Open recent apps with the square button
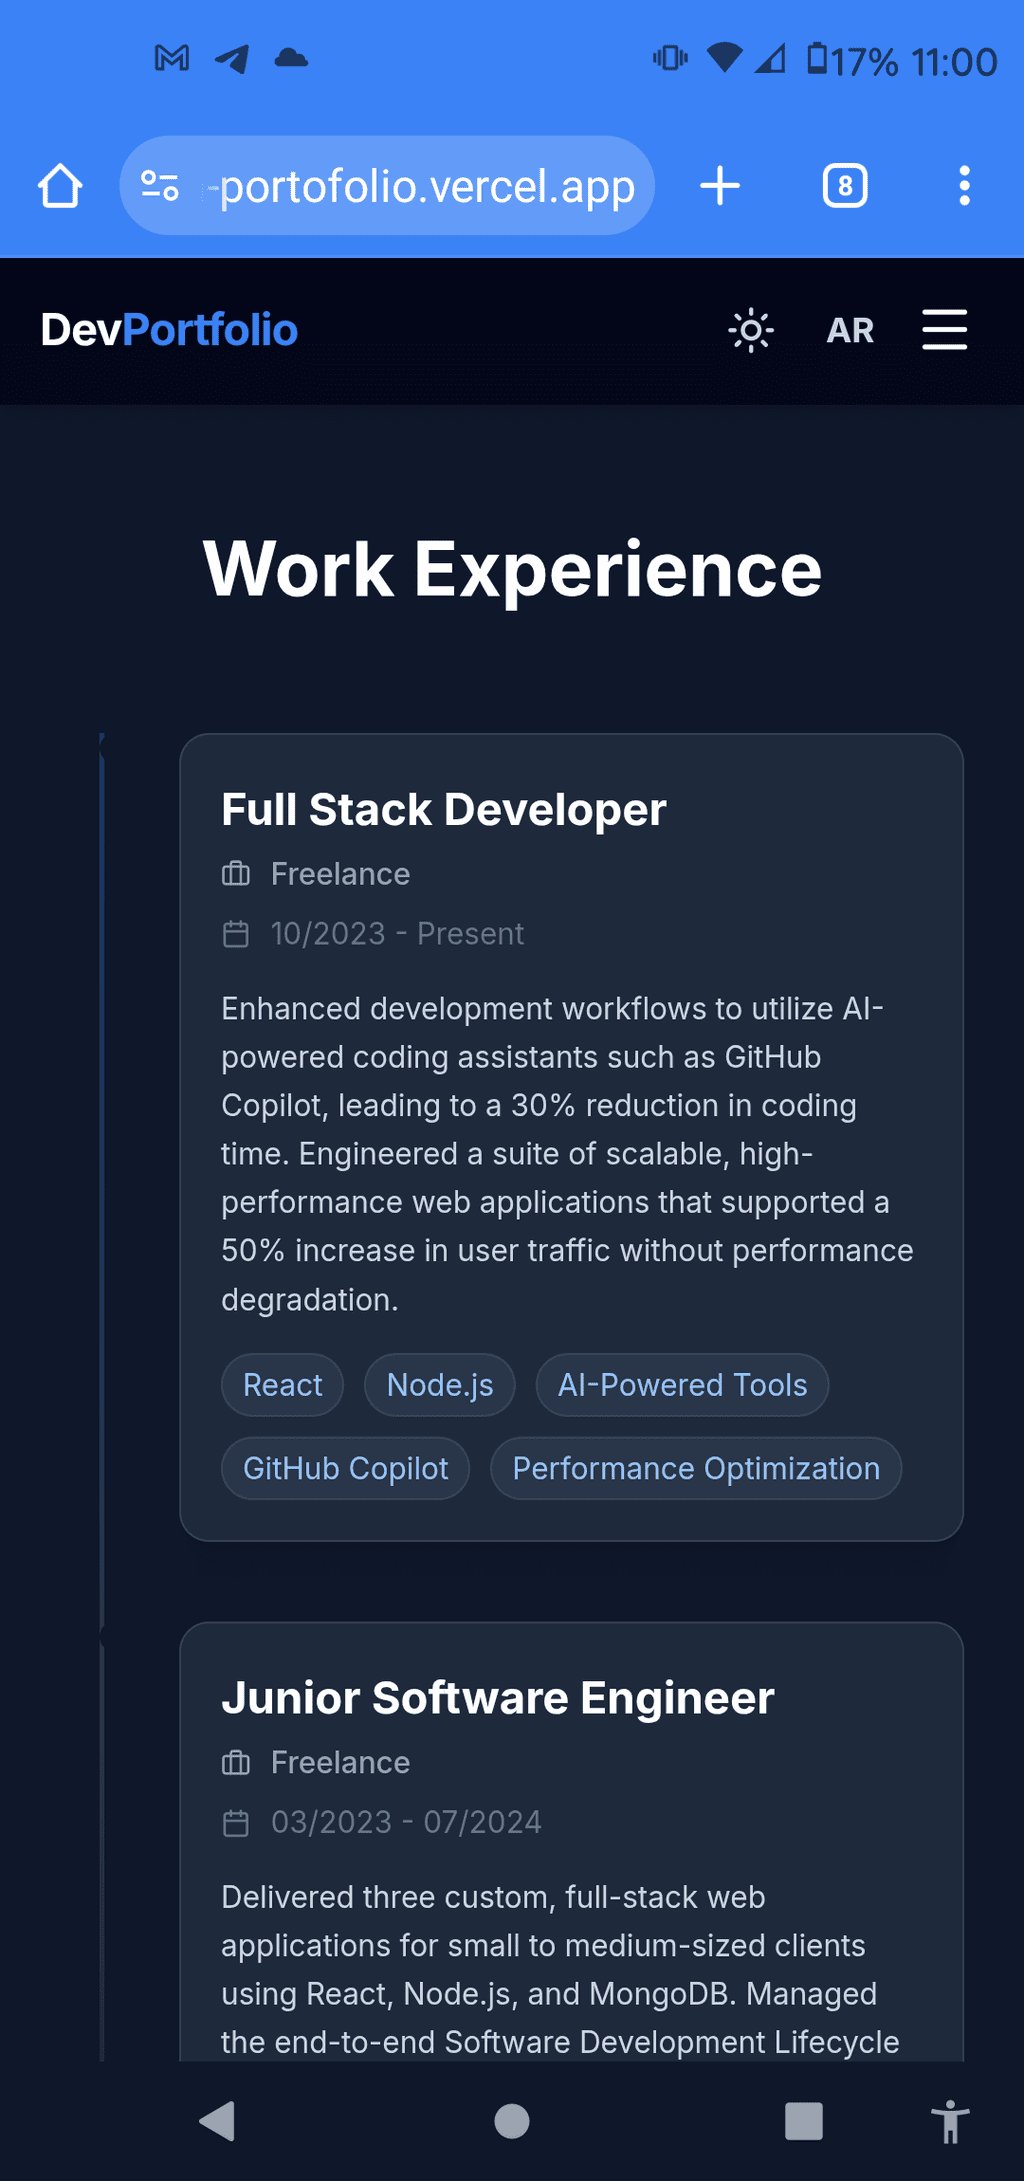 point(804,2121)
